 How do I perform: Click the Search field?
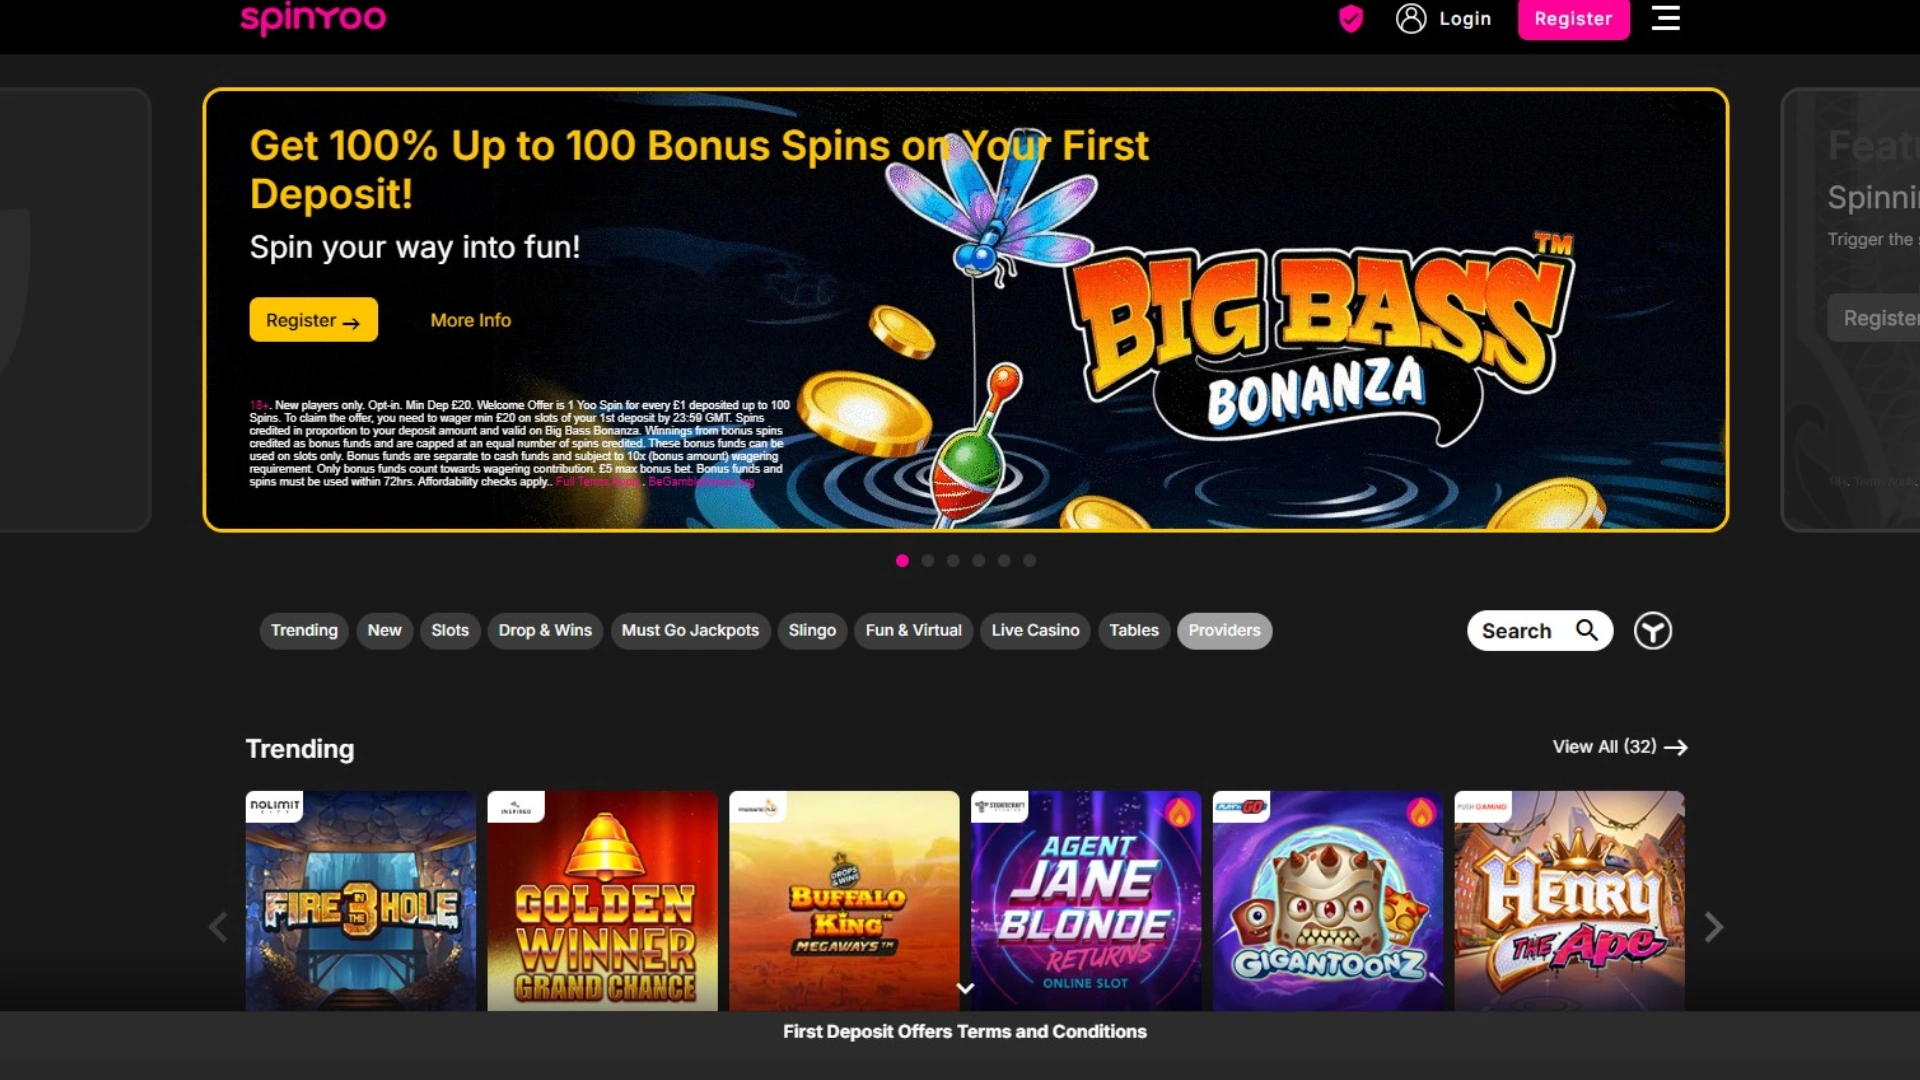point(1540,631)
